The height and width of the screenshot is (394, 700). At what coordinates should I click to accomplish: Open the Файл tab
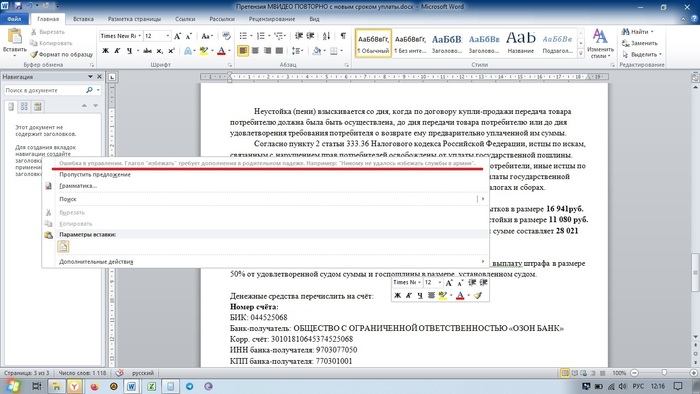point(14,19)
